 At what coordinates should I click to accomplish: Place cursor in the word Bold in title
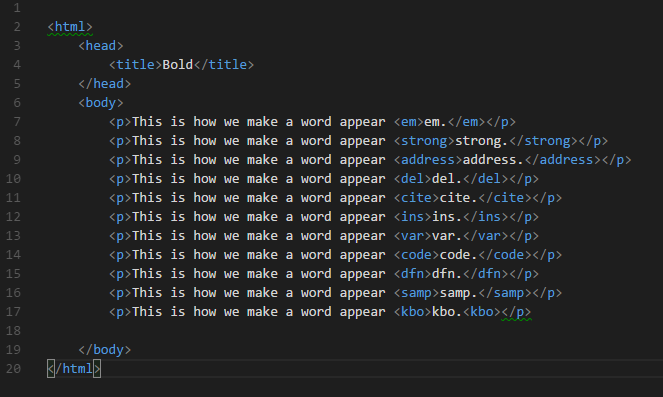pyautogui.click(x=178, y=65)
